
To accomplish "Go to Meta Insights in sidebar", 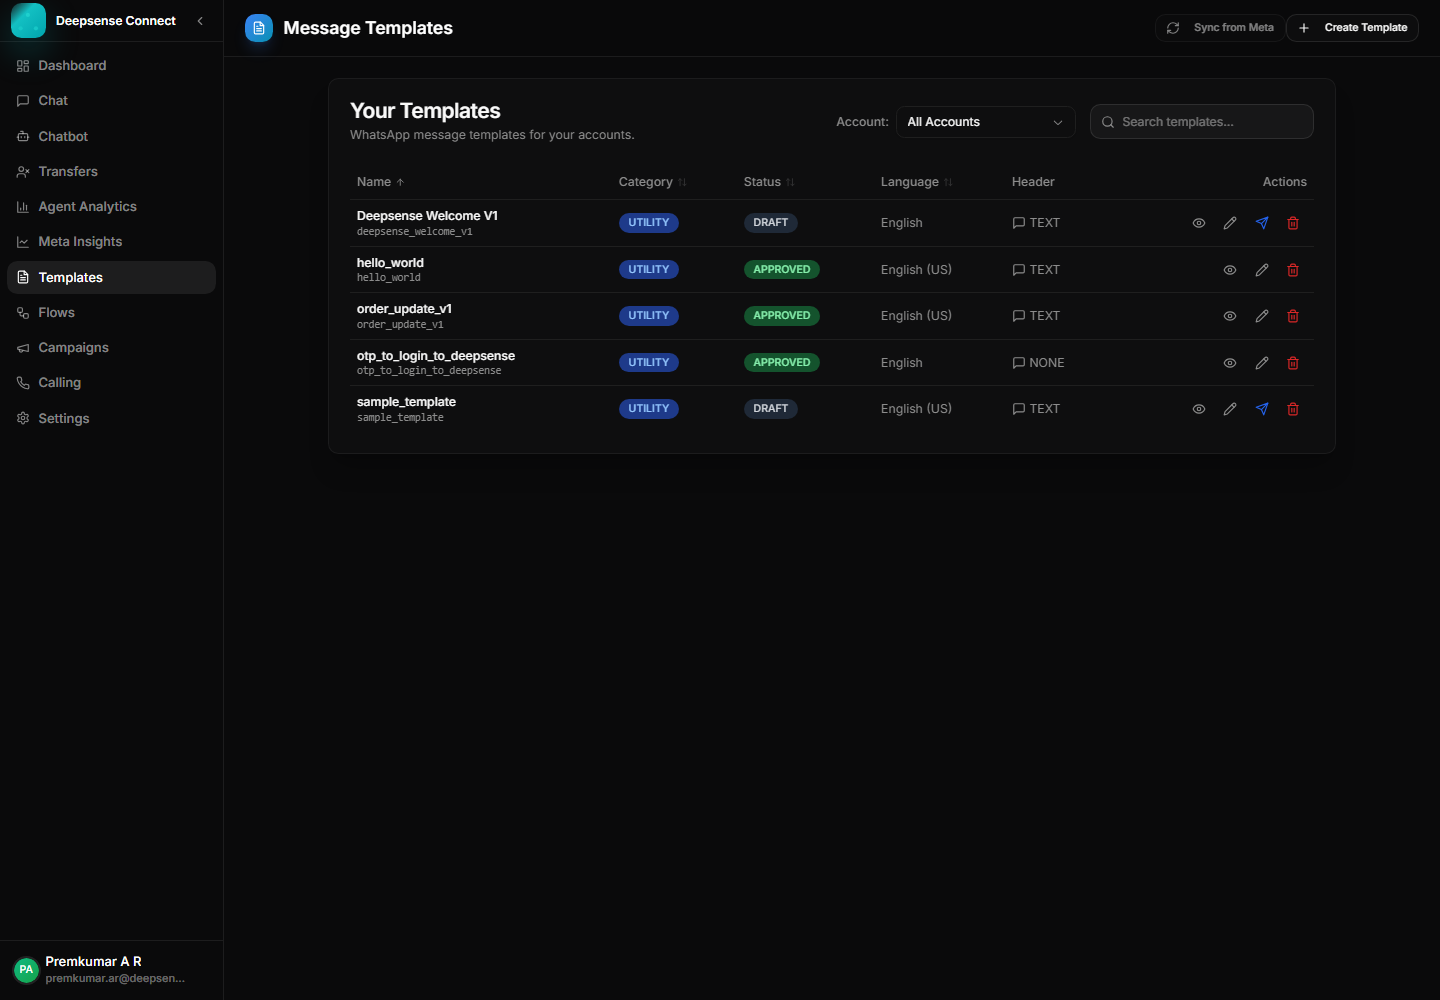I will point(80,242).
